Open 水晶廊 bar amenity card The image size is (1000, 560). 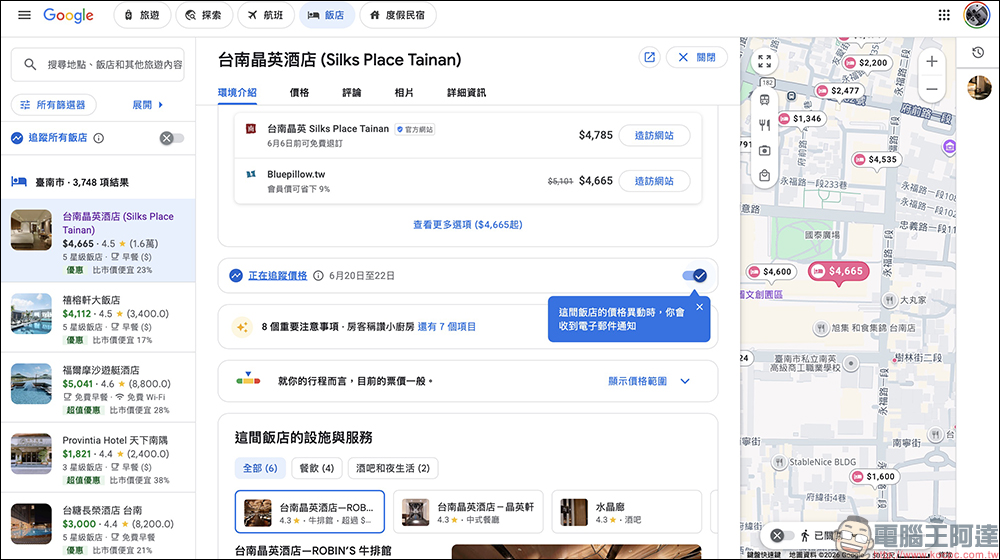[x=626, y=512]
